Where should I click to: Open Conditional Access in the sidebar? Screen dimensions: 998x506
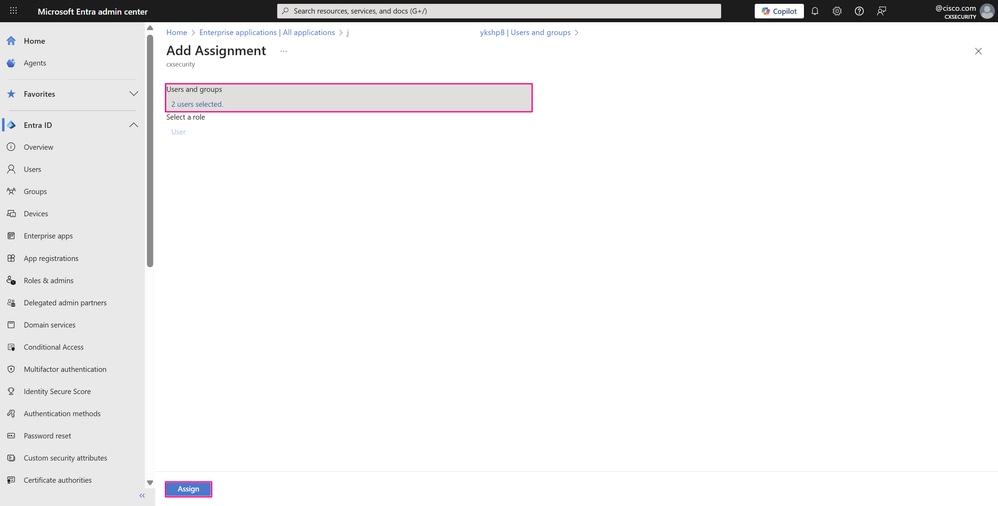coord(53,347)
